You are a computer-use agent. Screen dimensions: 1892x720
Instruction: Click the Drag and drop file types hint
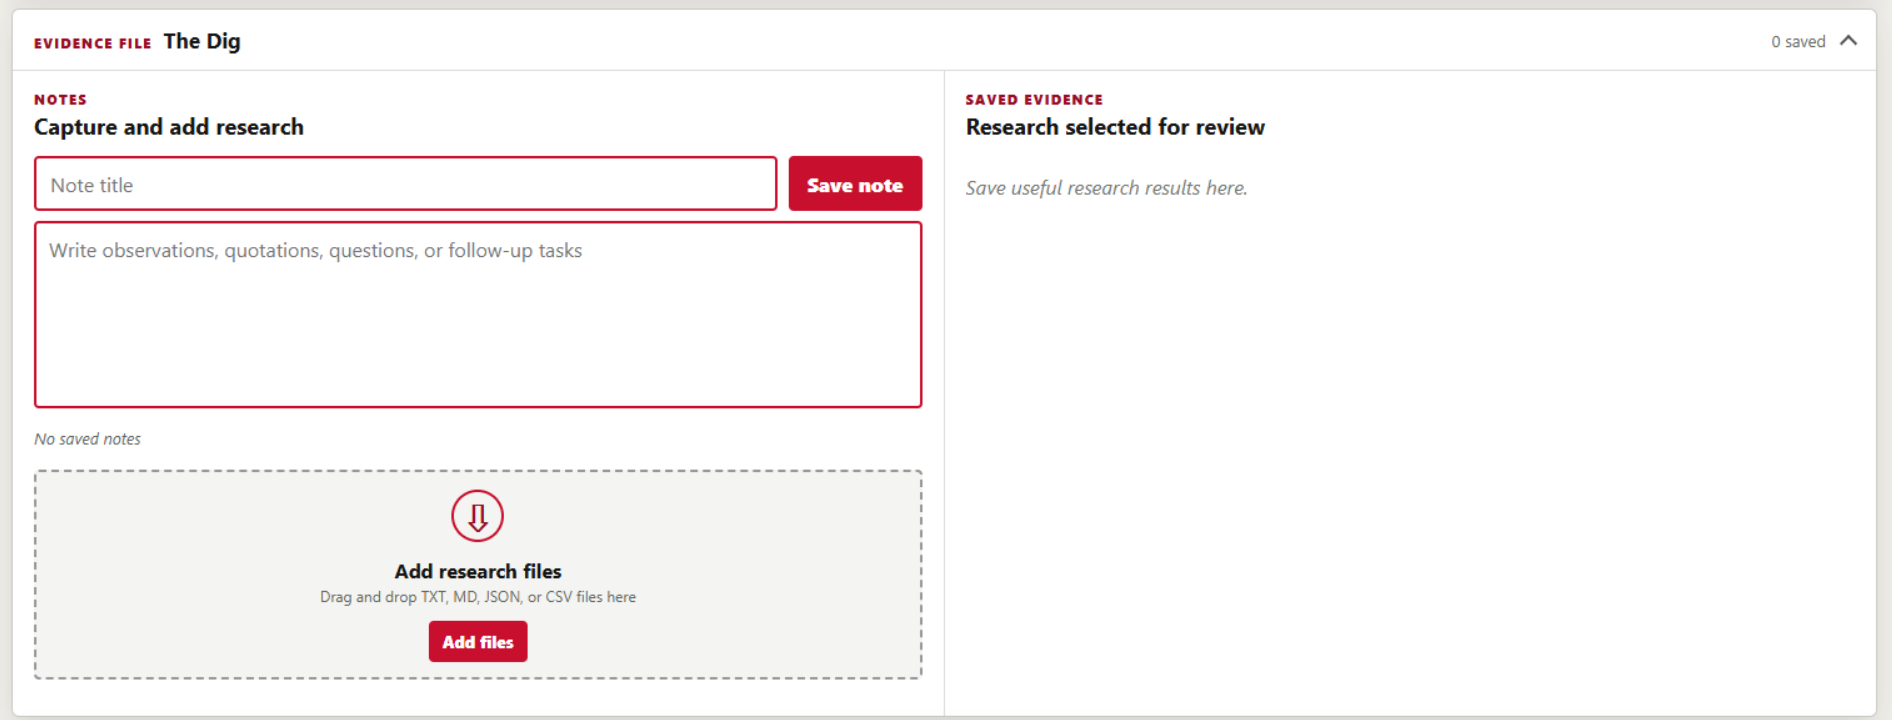pyautogui.click(x=478, y=597)
